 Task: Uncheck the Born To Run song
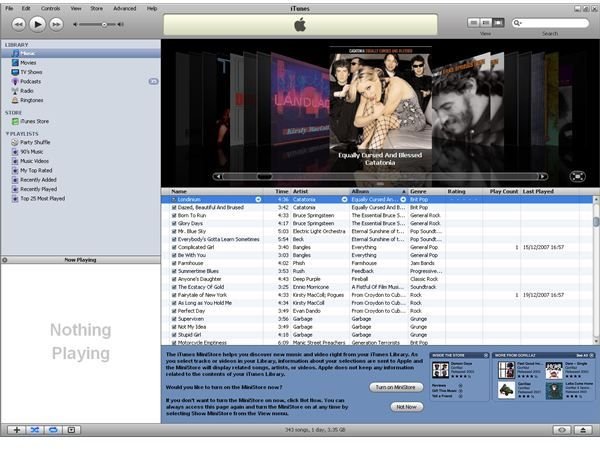174,216
